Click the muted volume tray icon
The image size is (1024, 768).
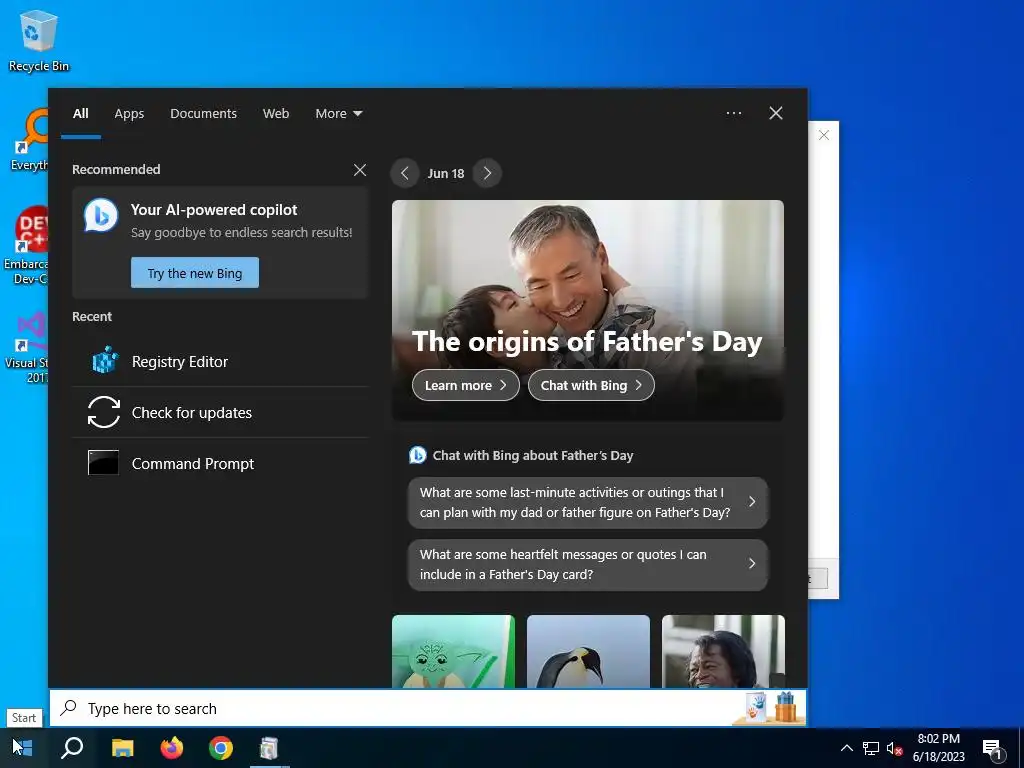[x=894, y=748]
